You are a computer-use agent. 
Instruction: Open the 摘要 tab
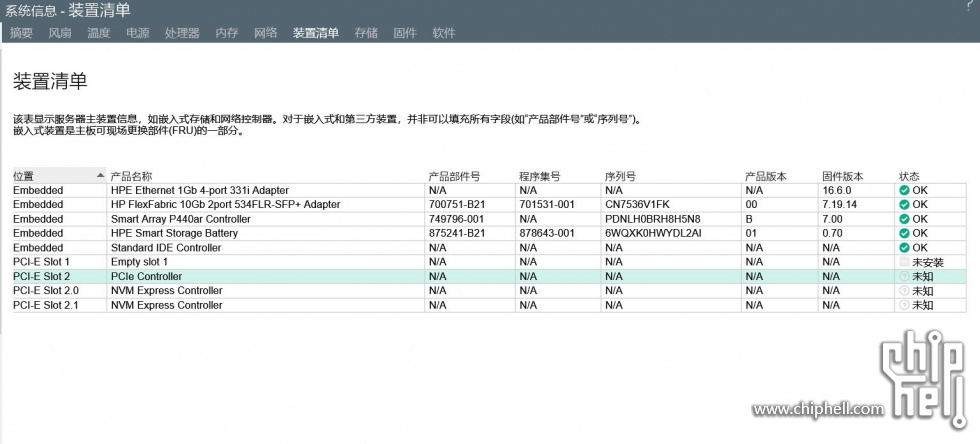(x=21, y=33)
